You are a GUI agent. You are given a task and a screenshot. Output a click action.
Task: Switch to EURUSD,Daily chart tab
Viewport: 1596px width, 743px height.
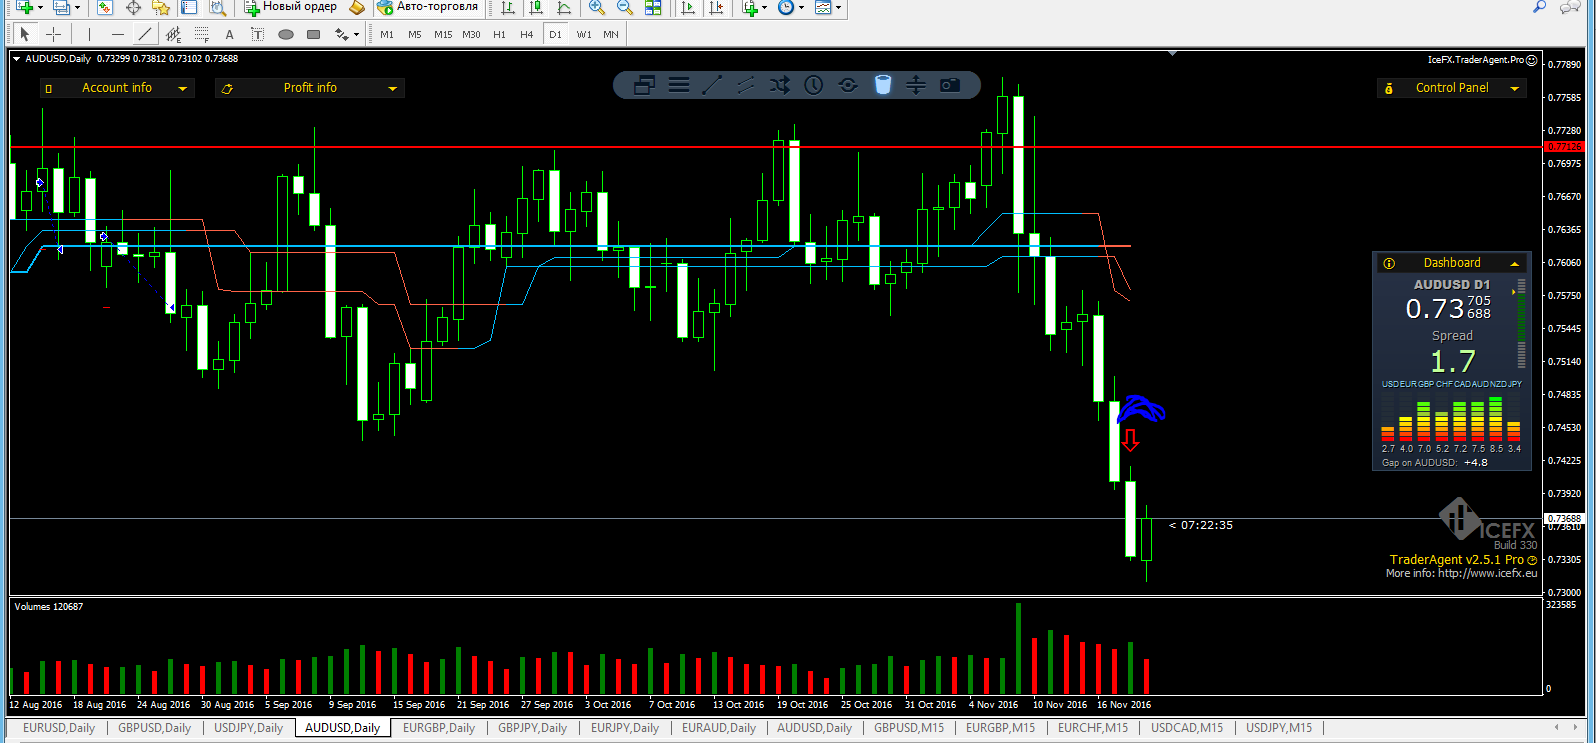(x=59, y=728)
